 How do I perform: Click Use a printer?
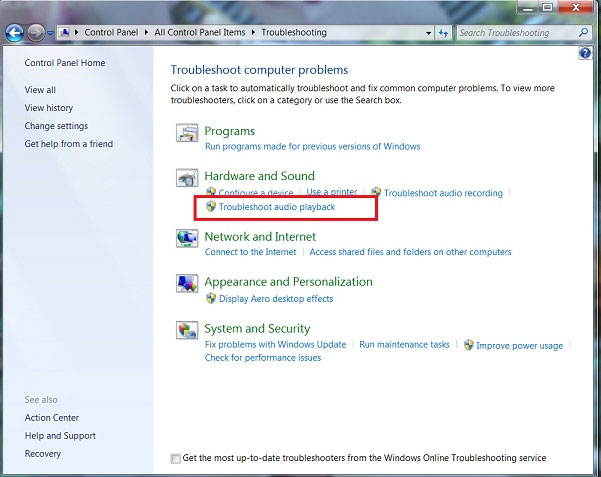tap(332, 192)
